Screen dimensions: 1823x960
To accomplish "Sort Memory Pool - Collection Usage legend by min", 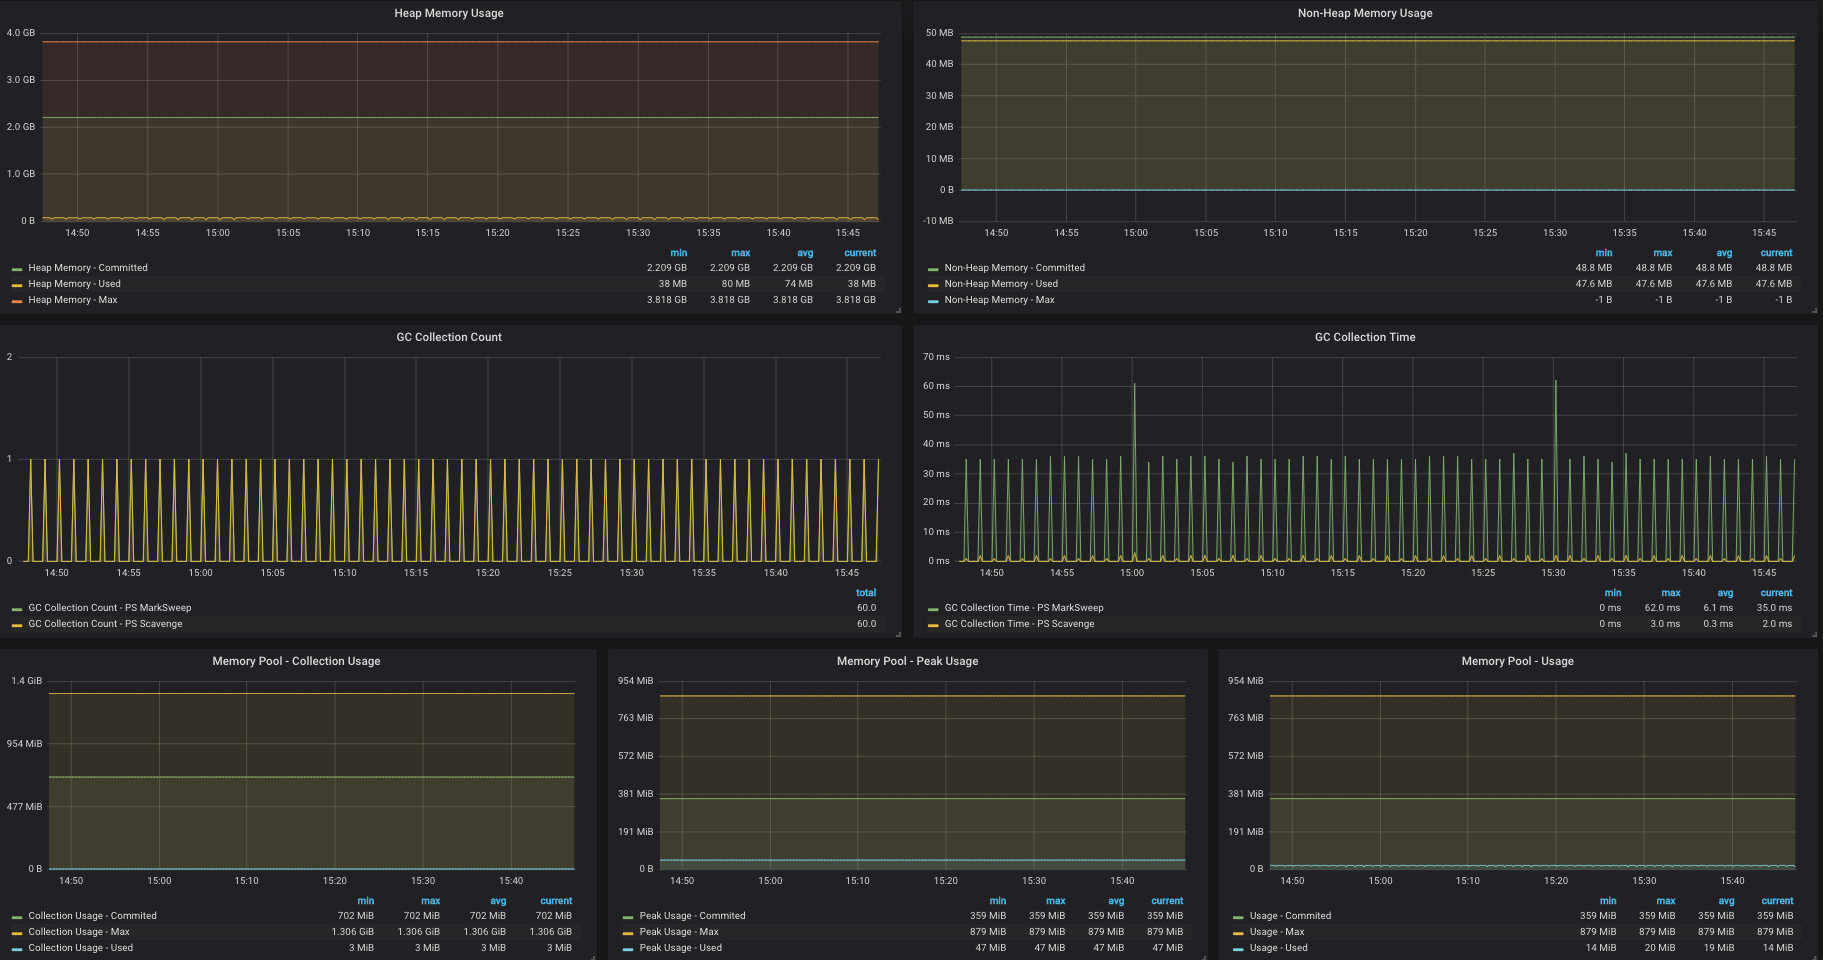I will tap(366, 901).
